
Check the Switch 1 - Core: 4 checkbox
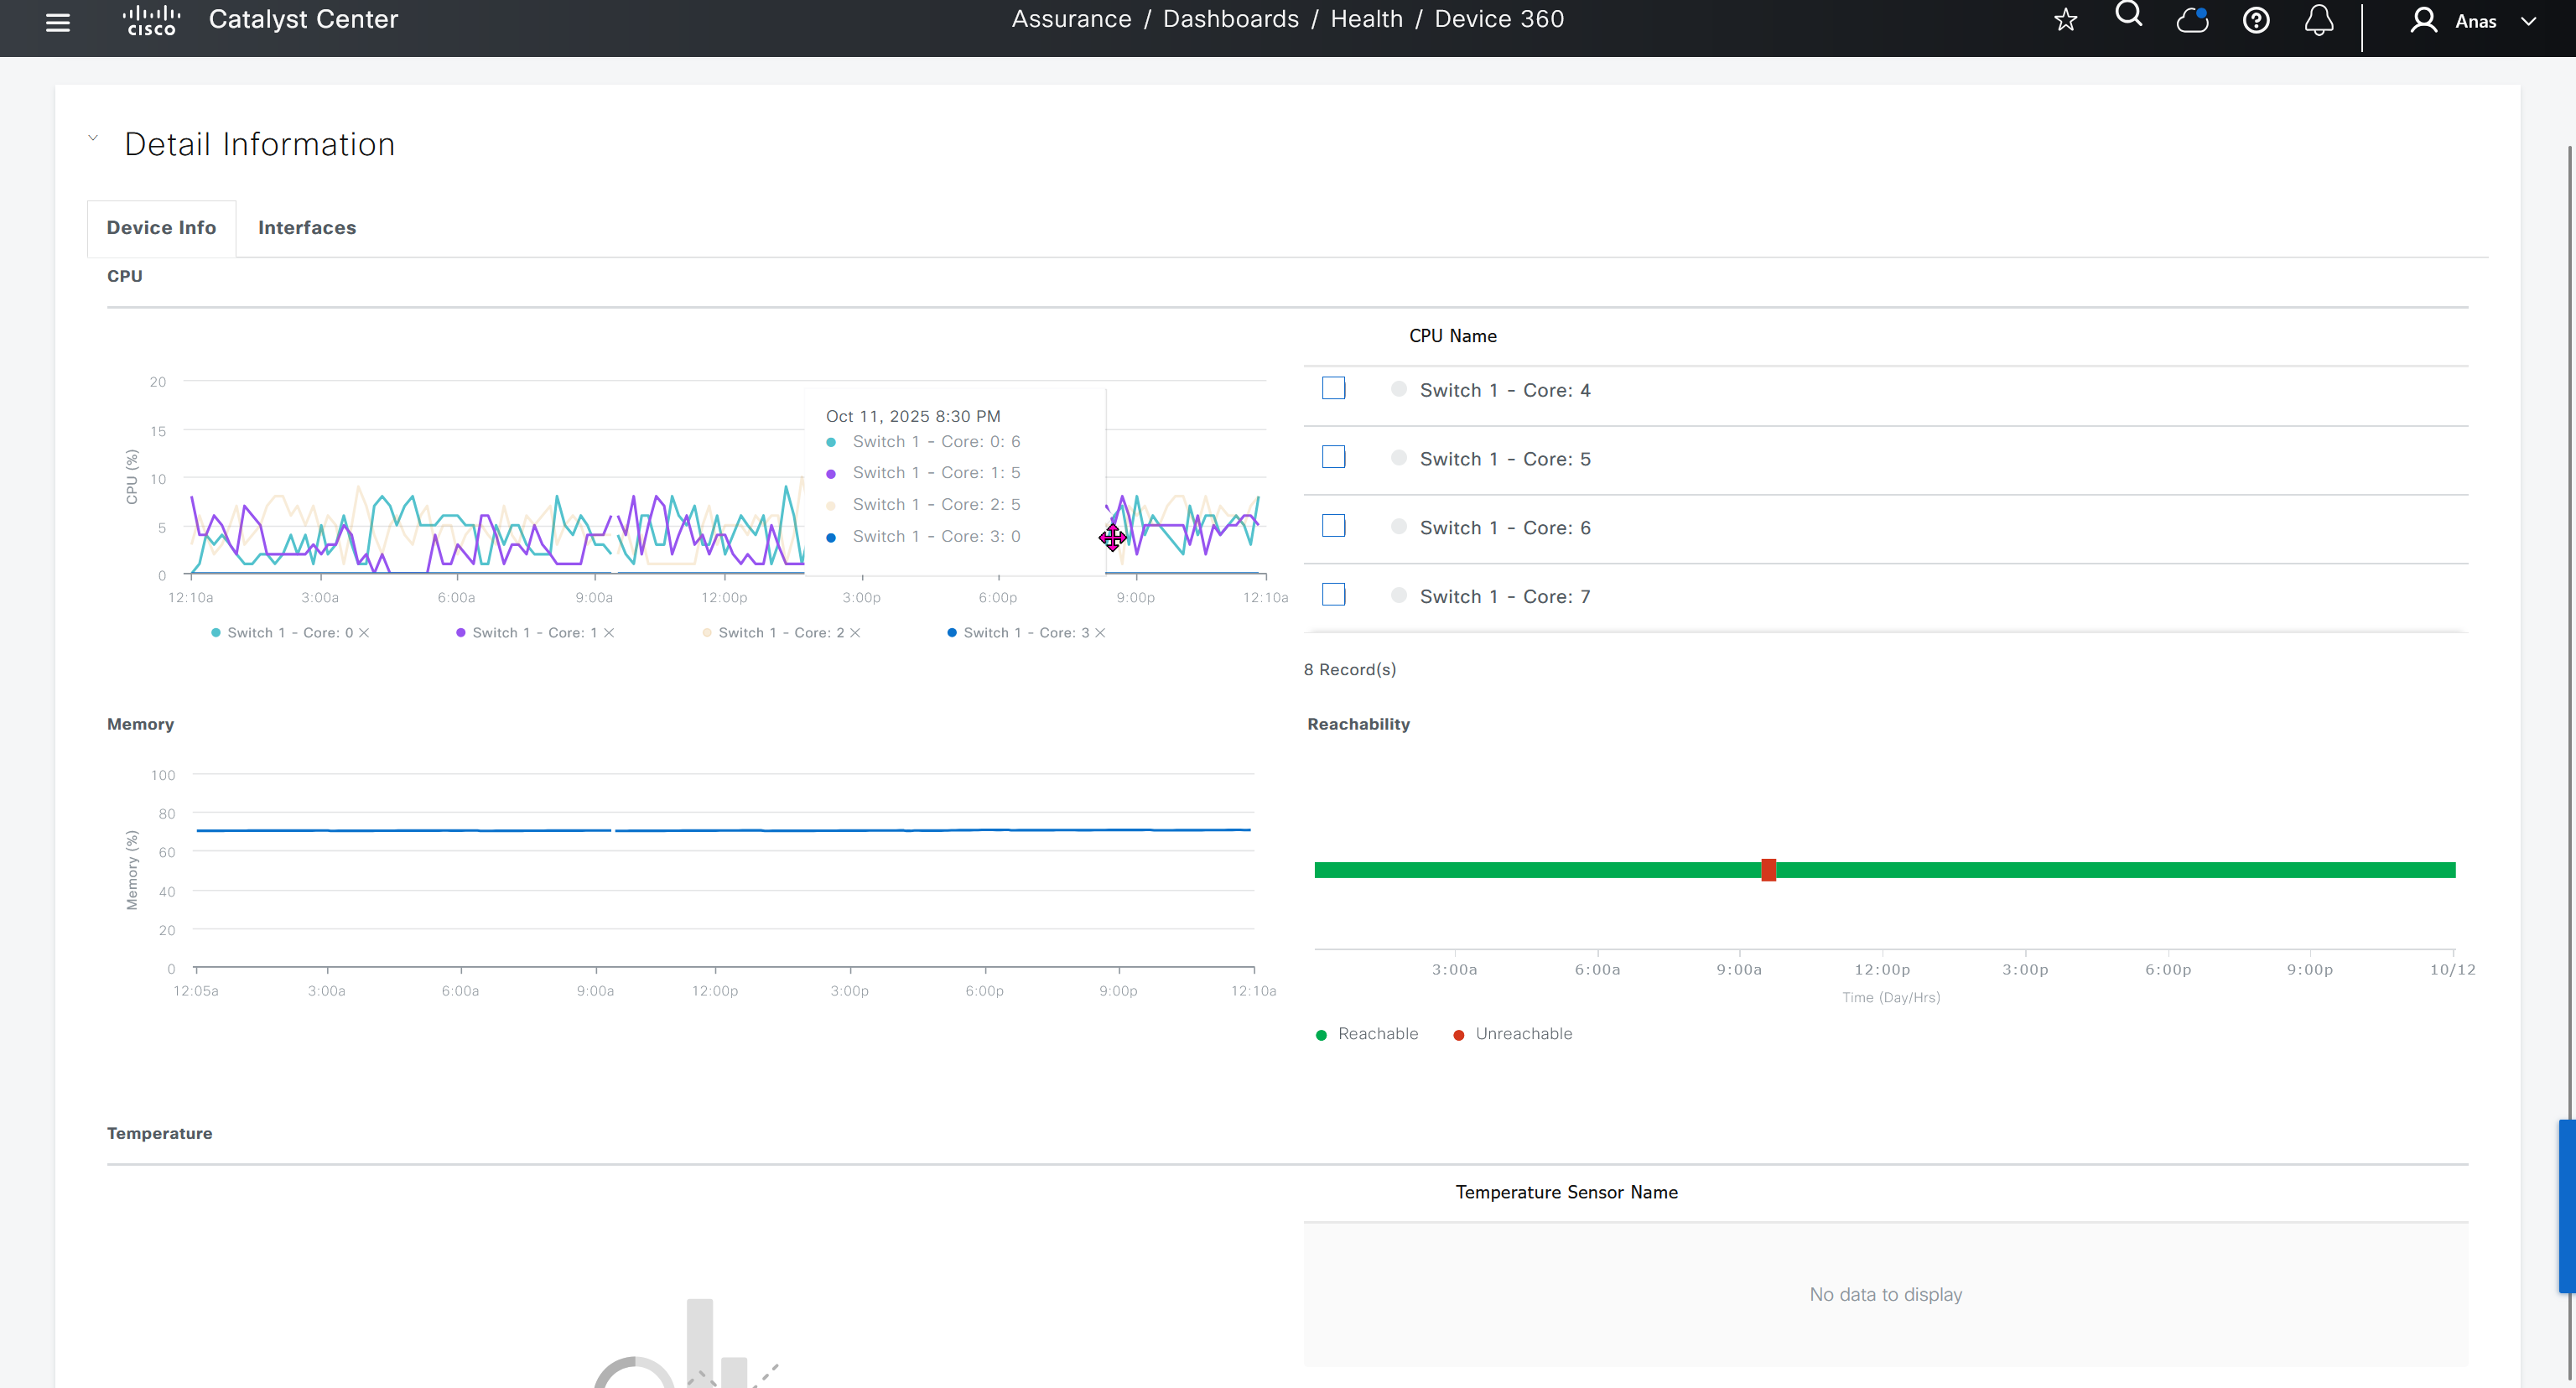click(x=1333, y=388)
